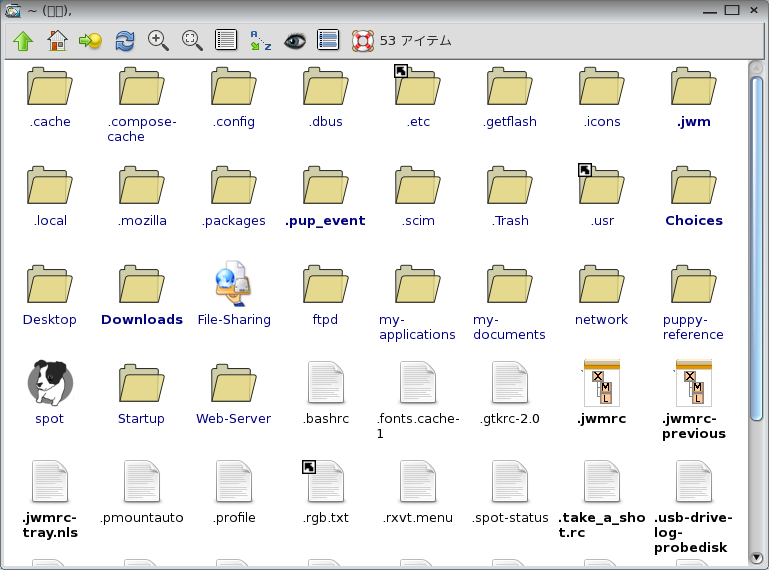Open the bookmarks toolbar icon
The image size is (769, 570).
(x=90, y=41)
